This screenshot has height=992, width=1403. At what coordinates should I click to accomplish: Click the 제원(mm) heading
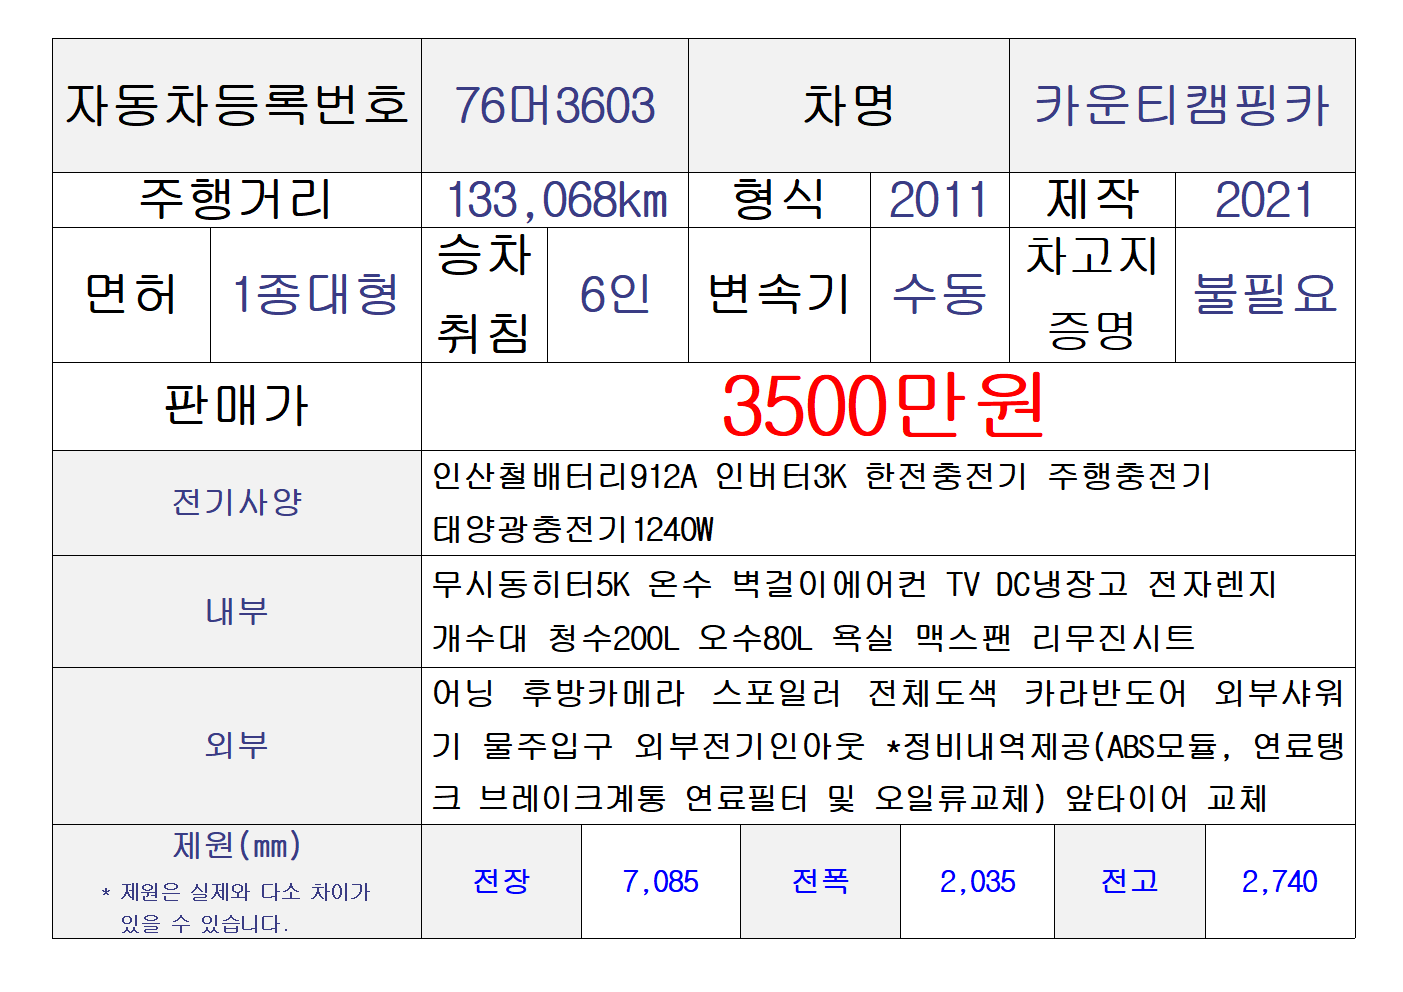pyautogui.click(x=237, y=846)
